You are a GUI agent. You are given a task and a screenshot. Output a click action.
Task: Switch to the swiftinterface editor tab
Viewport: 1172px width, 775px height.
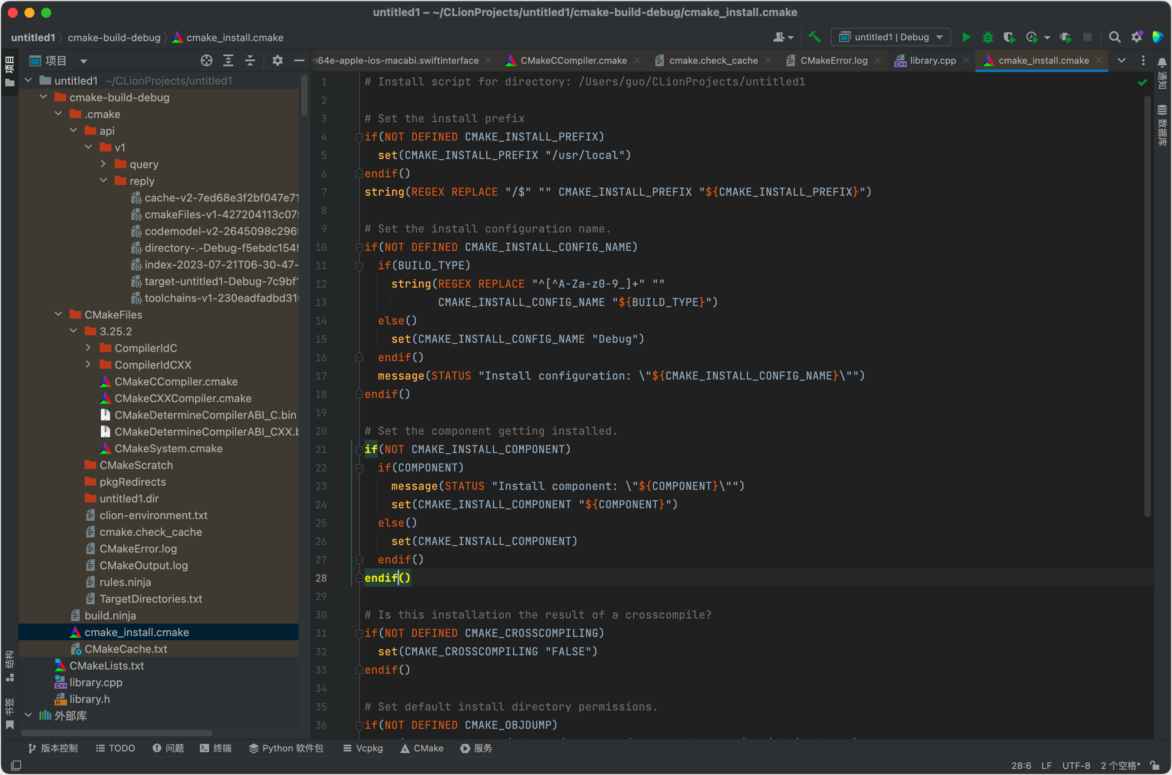(398, 61)
